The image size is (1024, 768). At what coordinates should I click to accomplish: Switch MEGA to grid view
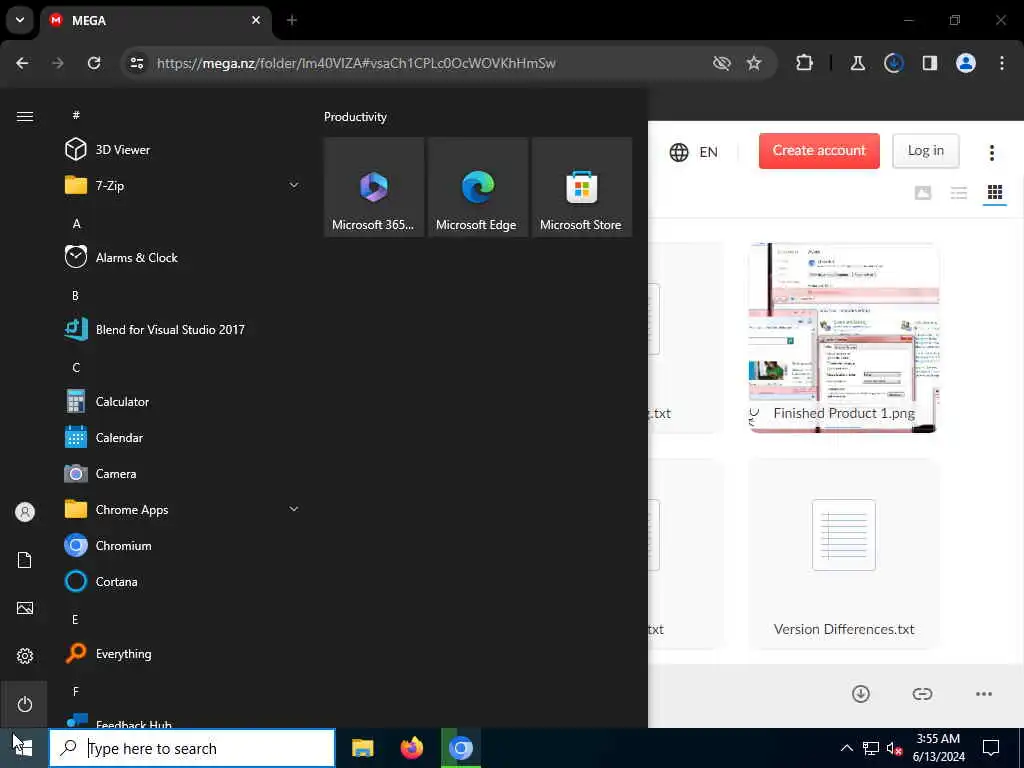[x=995, y=193]
